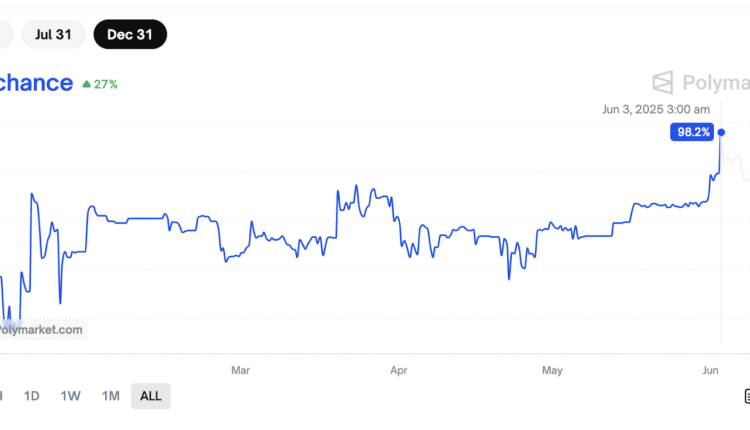
Task: Click the cut-off range button left of 1D
Action: (2, 396)
